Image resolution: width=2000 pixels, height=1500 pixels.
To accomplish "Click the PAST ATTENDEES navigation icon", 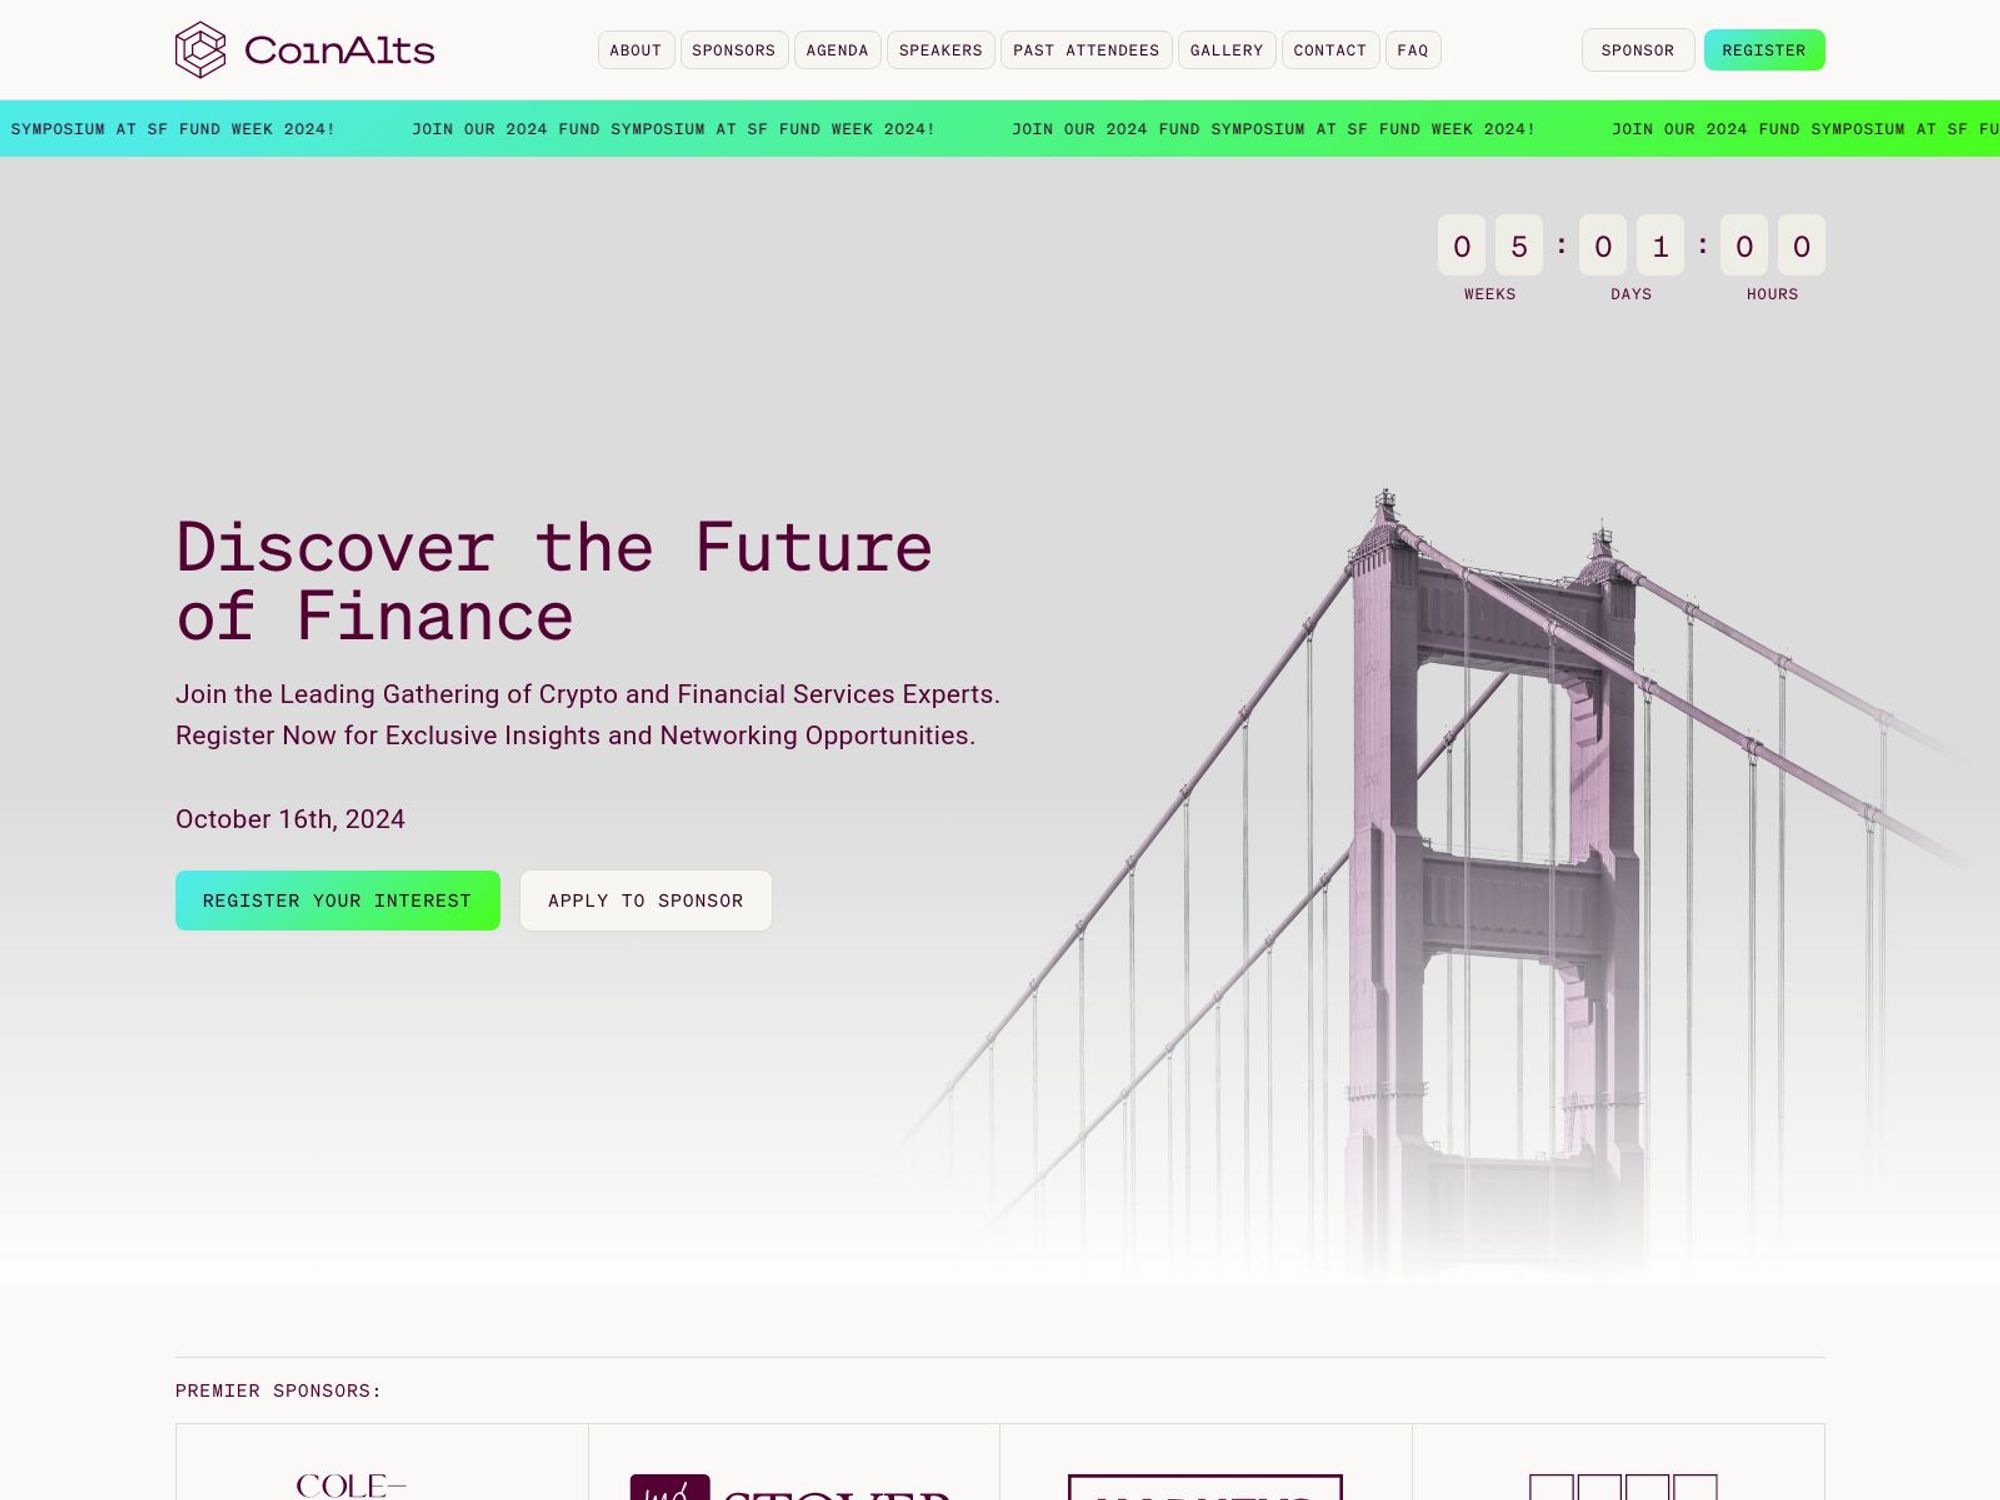I will tap(1083, 49).
